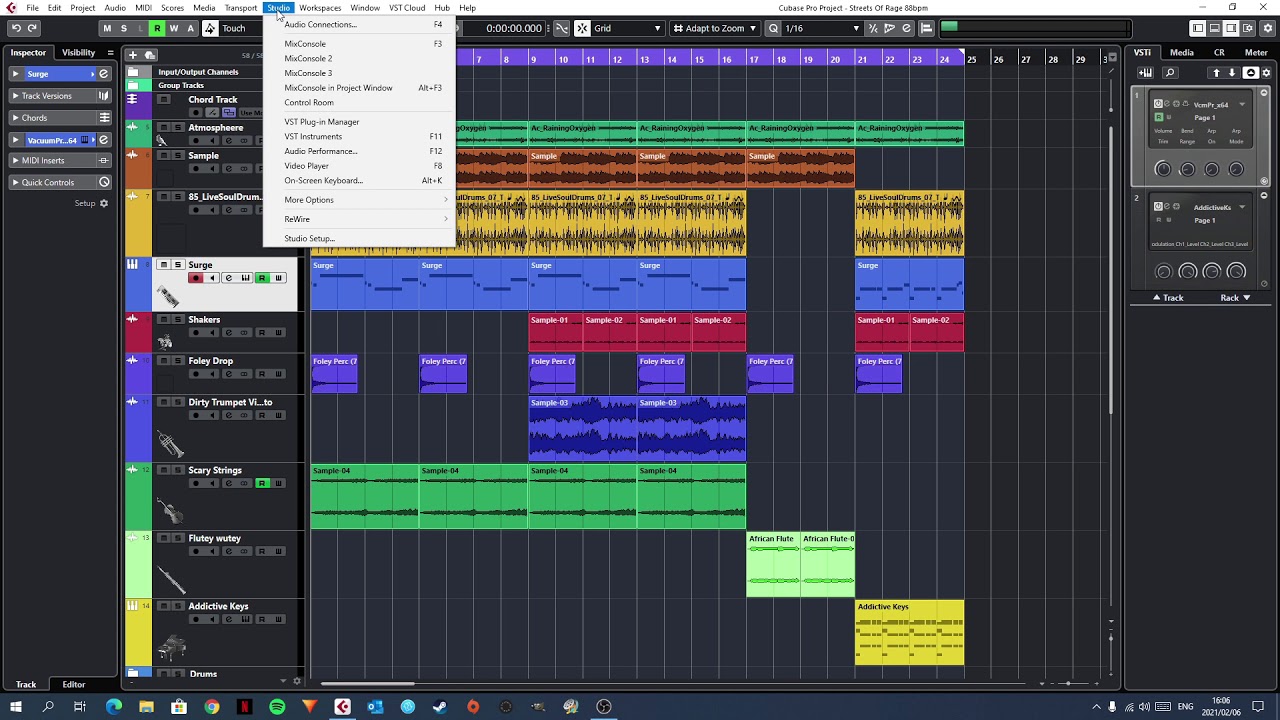Viewport: 1280px width, 720px height.
Task: Open the ReWire submenu
Action: click(359, 219)
